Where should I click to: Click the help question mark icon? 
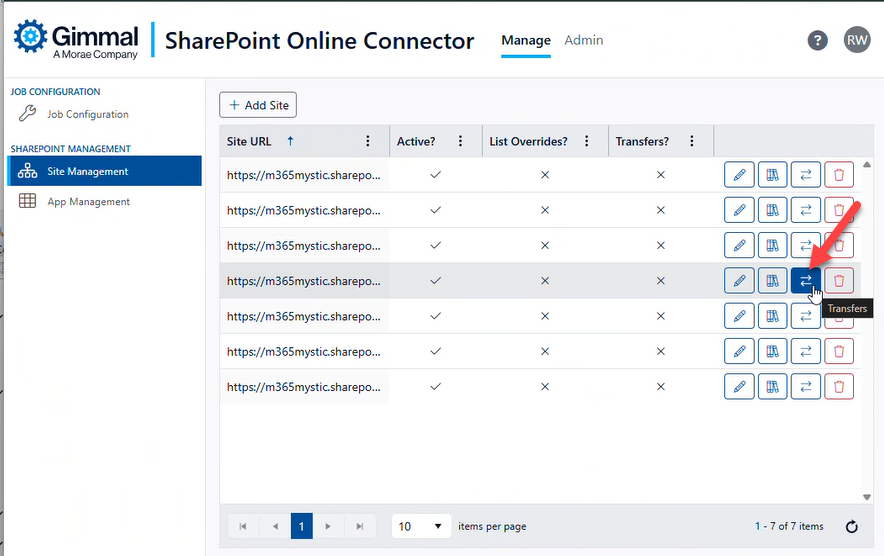pyautogui.click(x=817, y=40)
